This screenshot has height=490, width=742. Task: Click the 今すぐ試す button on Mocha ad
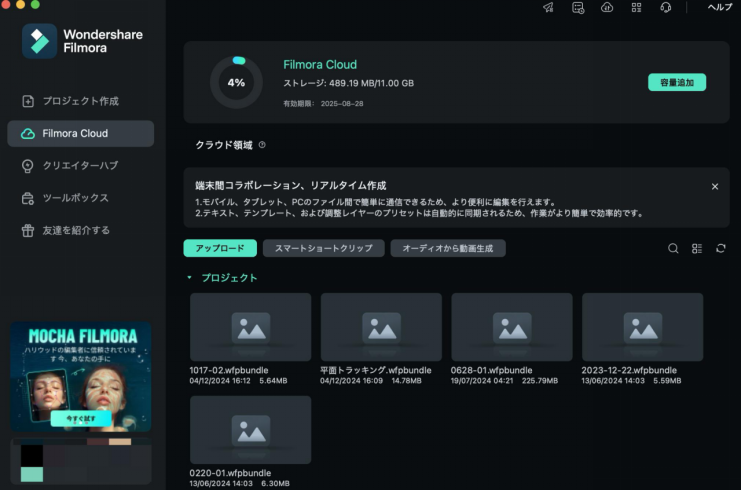81,419
